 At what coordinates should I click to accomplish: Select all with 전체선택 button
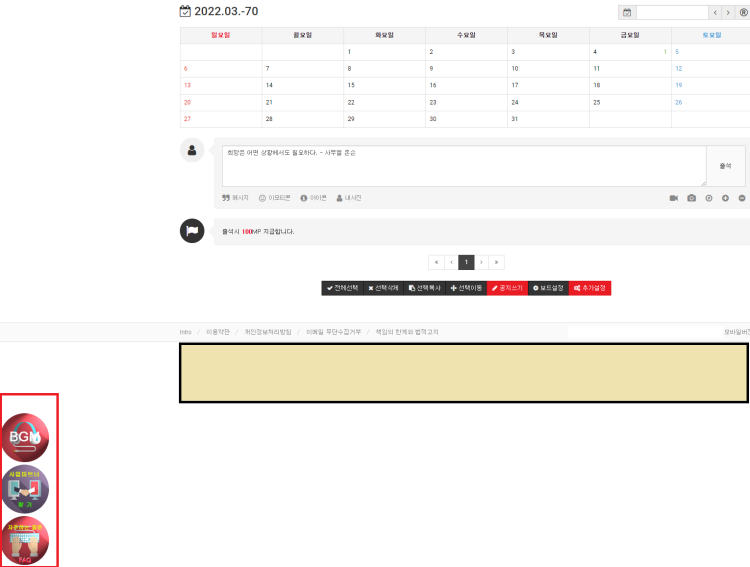coord(342,288)
